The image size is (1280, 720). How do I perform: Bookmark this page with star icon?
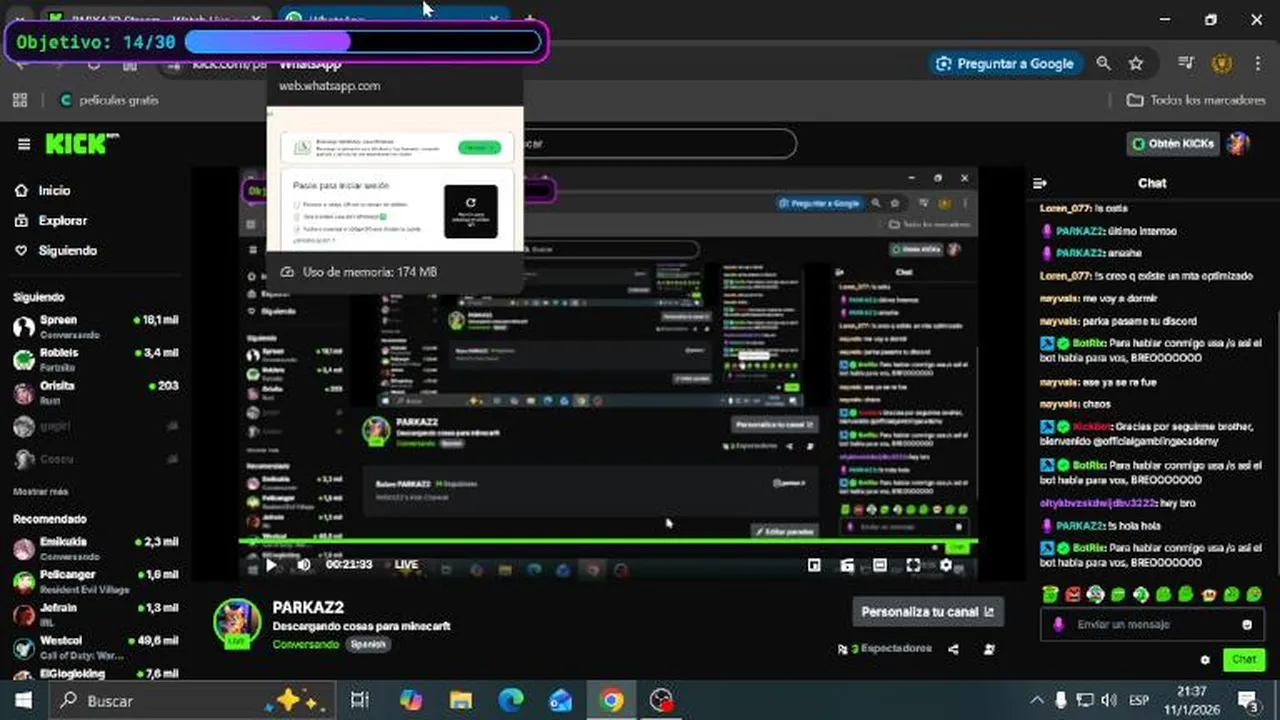coord(1136,63)
